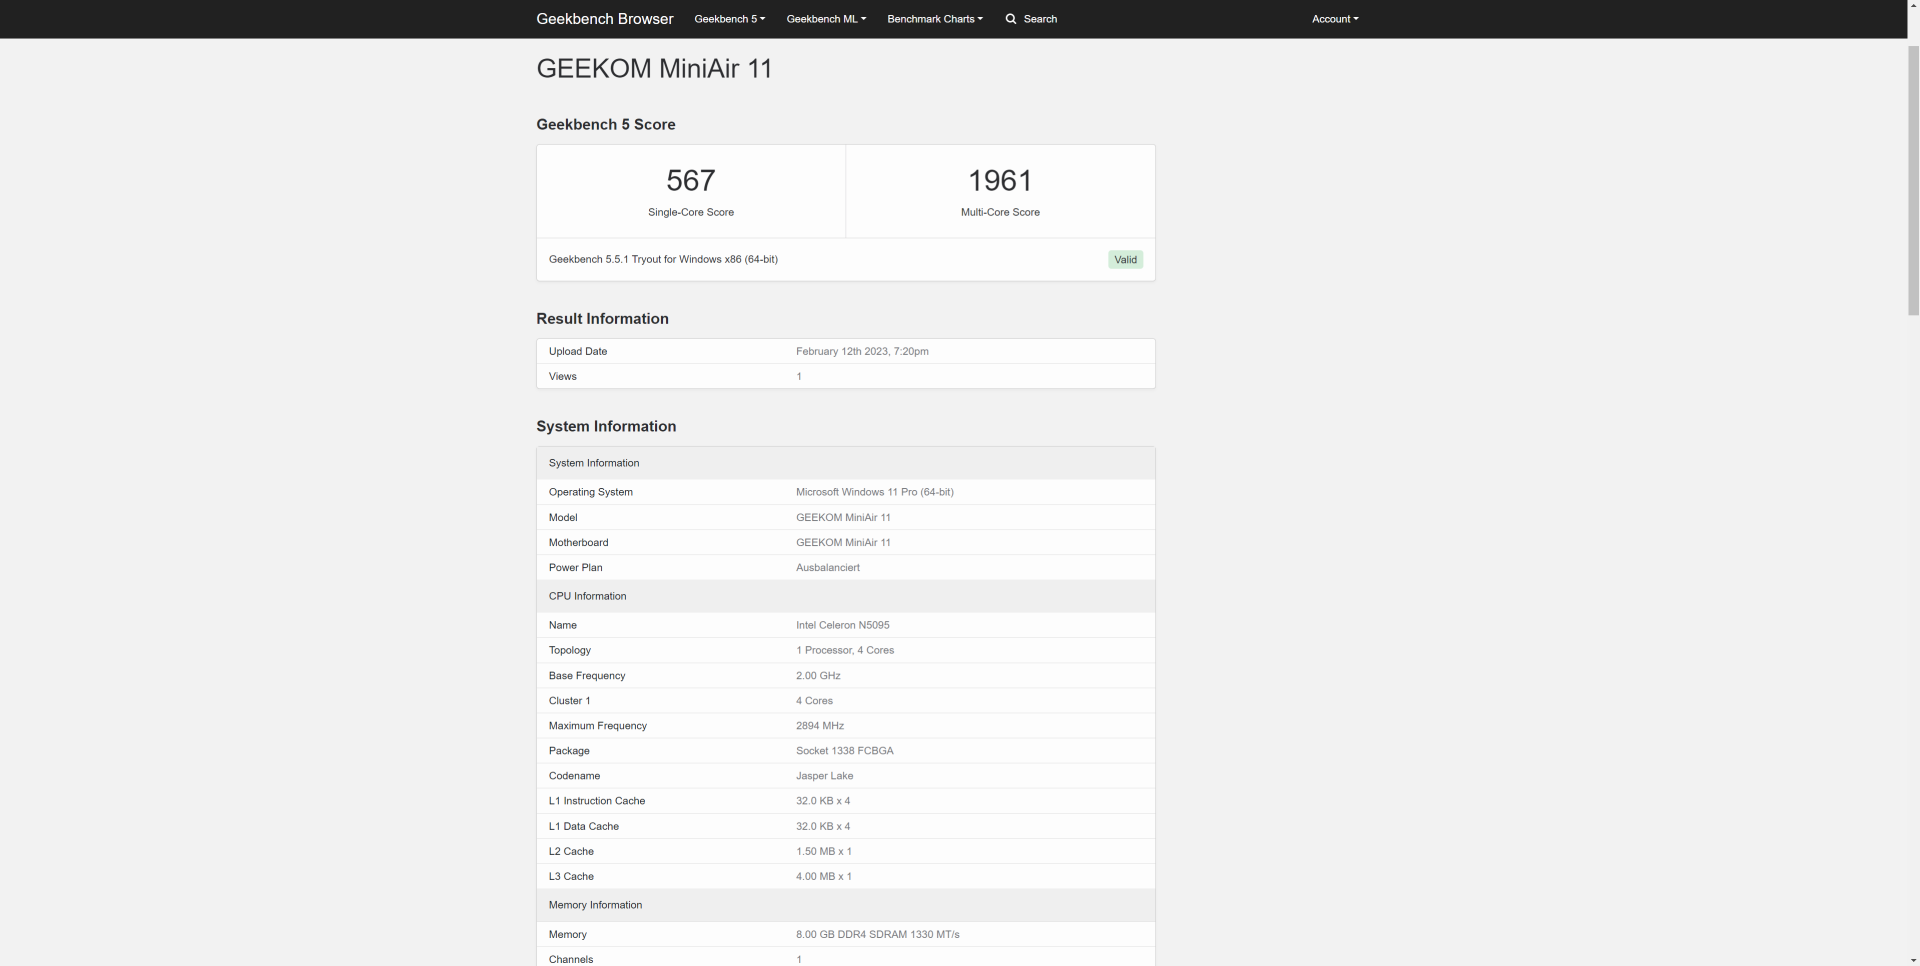Viewport: 1920px width, 966px height.
Task: Click the Valid status badge
Action: pos(1125,260)
